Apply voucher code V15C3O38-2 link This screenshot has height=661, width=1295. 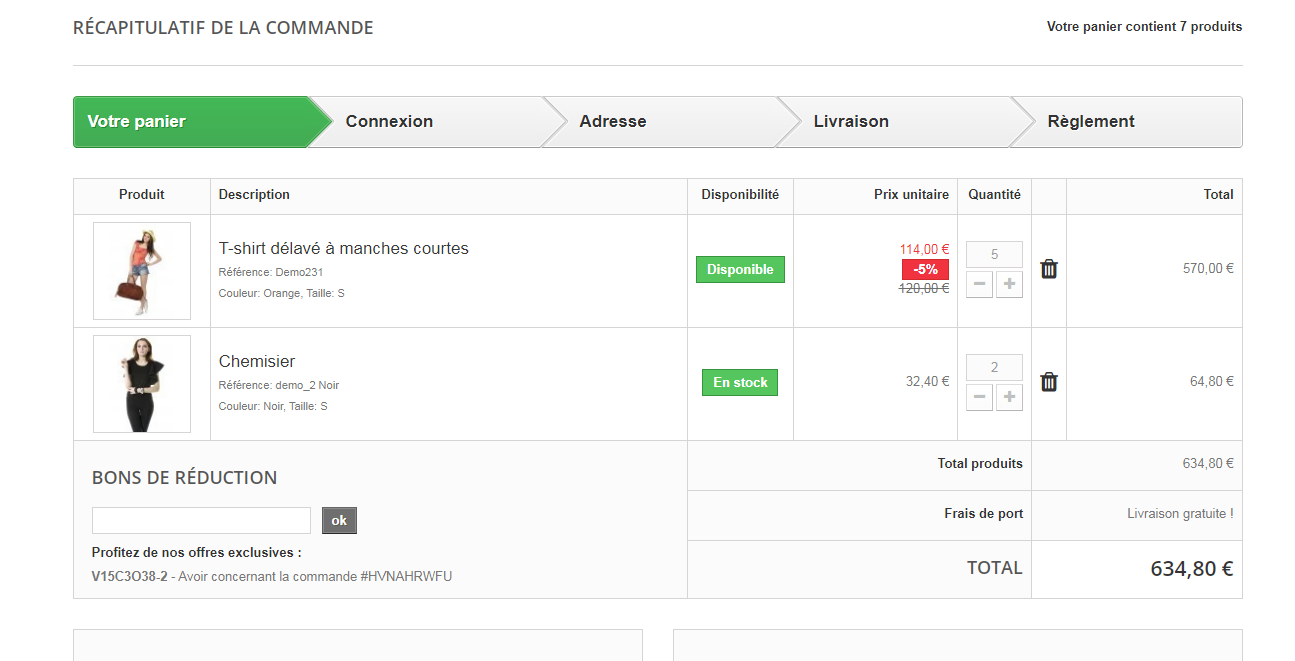[x=130, y=576]
